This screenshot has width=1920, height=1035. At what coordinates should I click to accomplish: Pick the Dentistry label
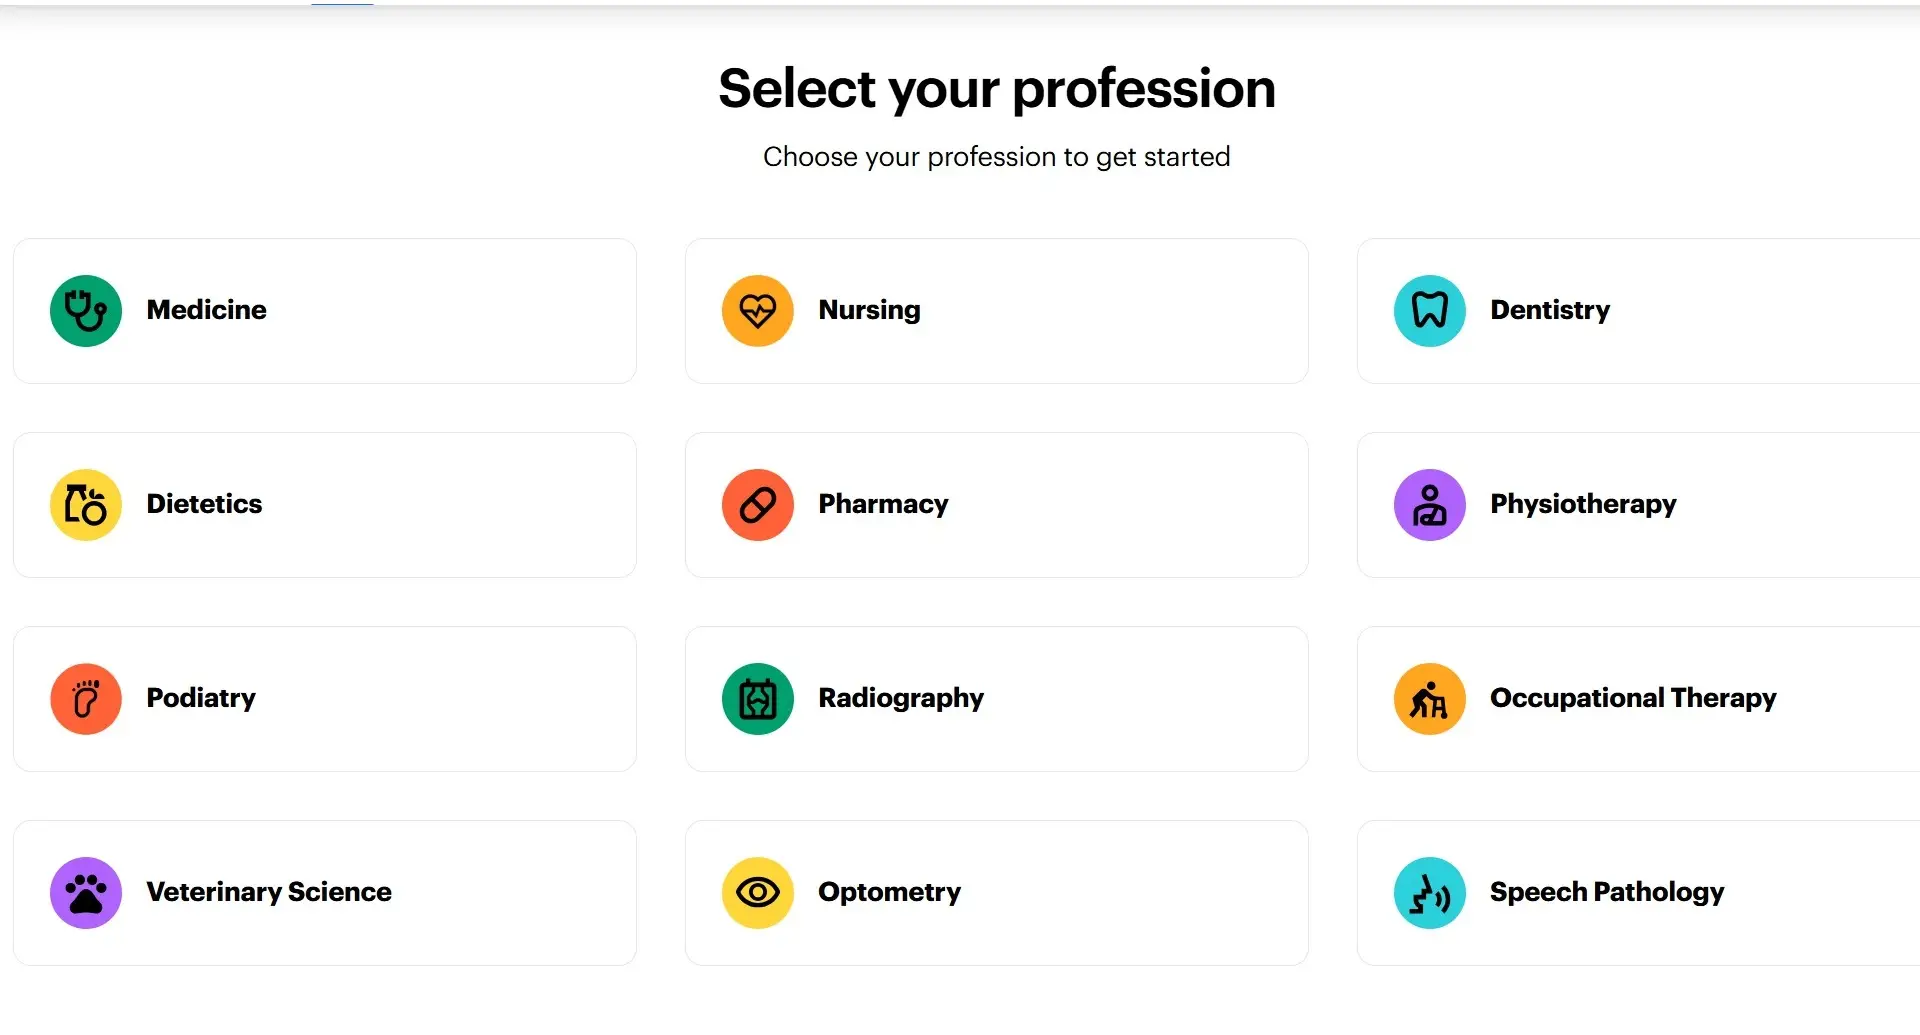[x=1550, y=310]
